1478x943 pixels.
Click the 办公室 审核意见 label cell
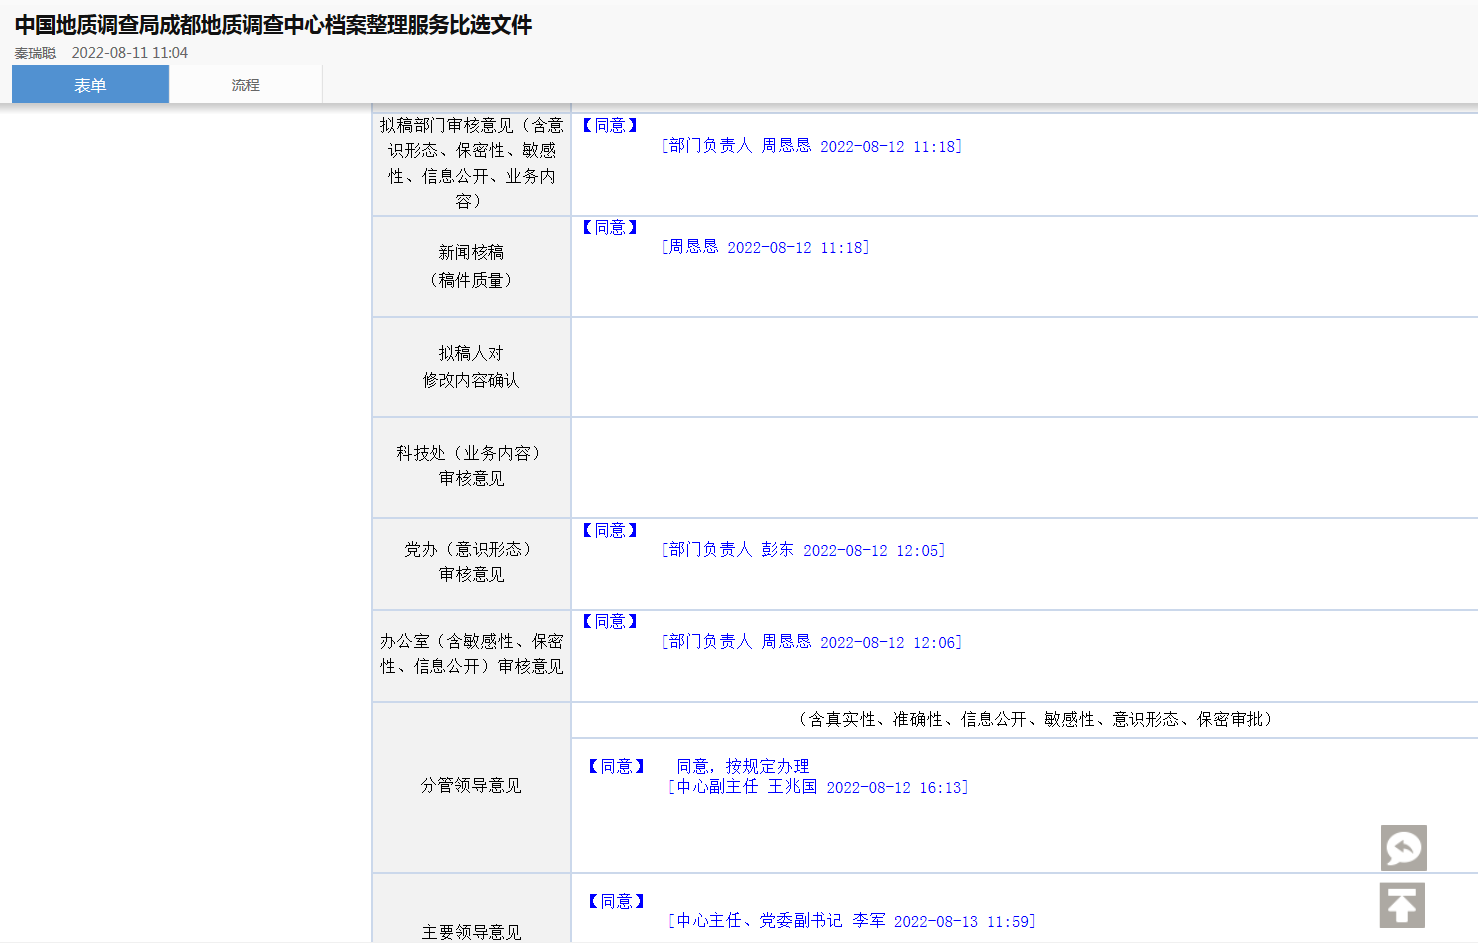(x=471, y=654)
